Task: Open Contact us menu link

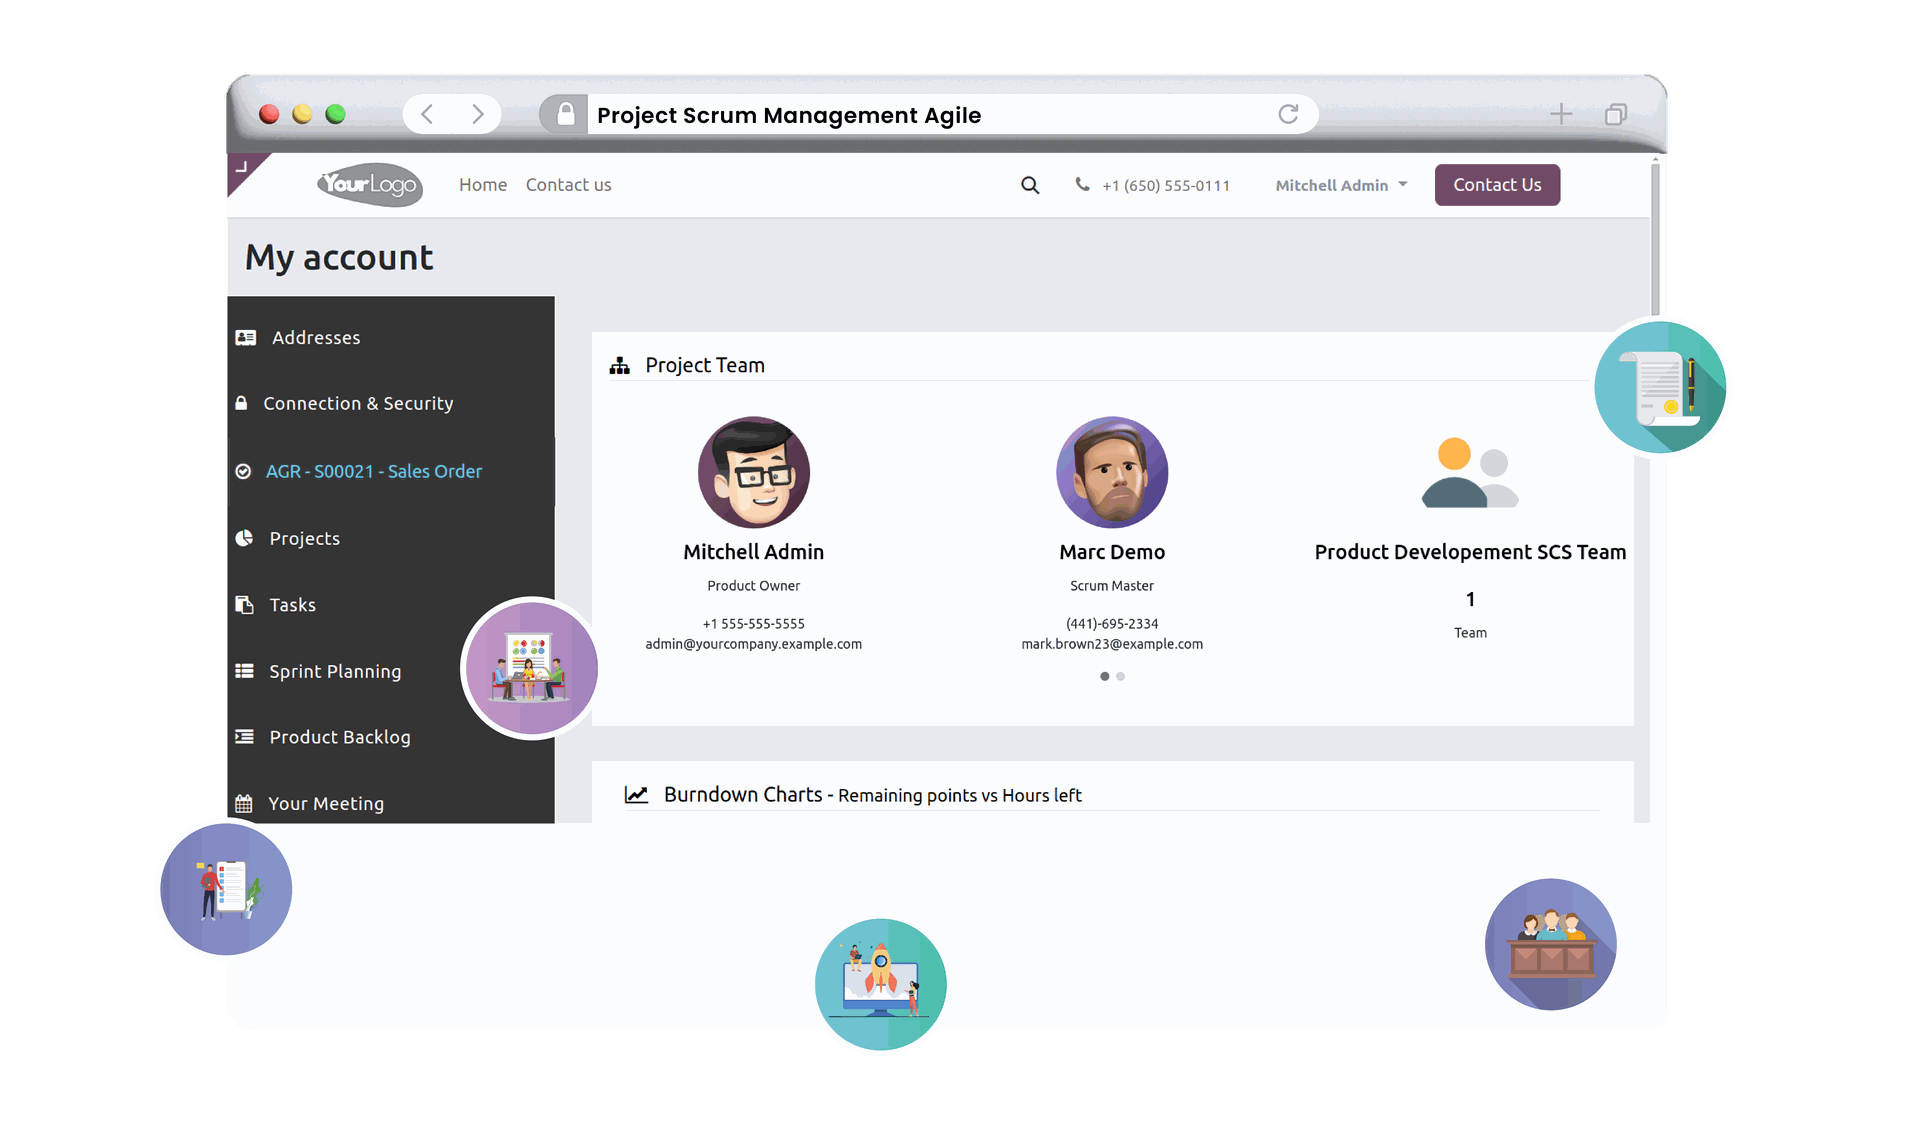Action: click(x=568, y=185)
